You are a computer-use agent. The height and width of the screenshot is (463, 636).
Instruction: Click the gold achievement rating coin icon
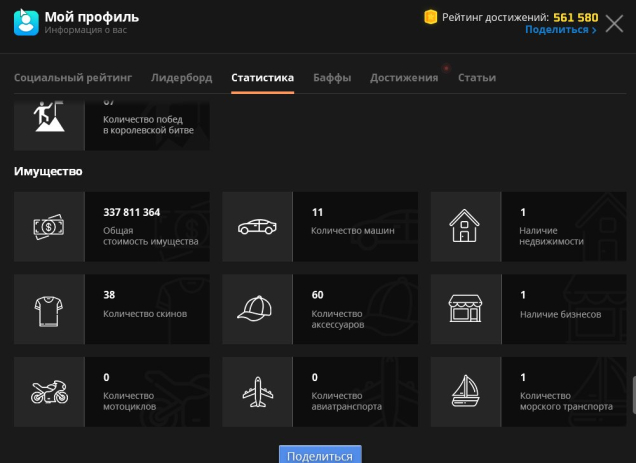(431, 17)
